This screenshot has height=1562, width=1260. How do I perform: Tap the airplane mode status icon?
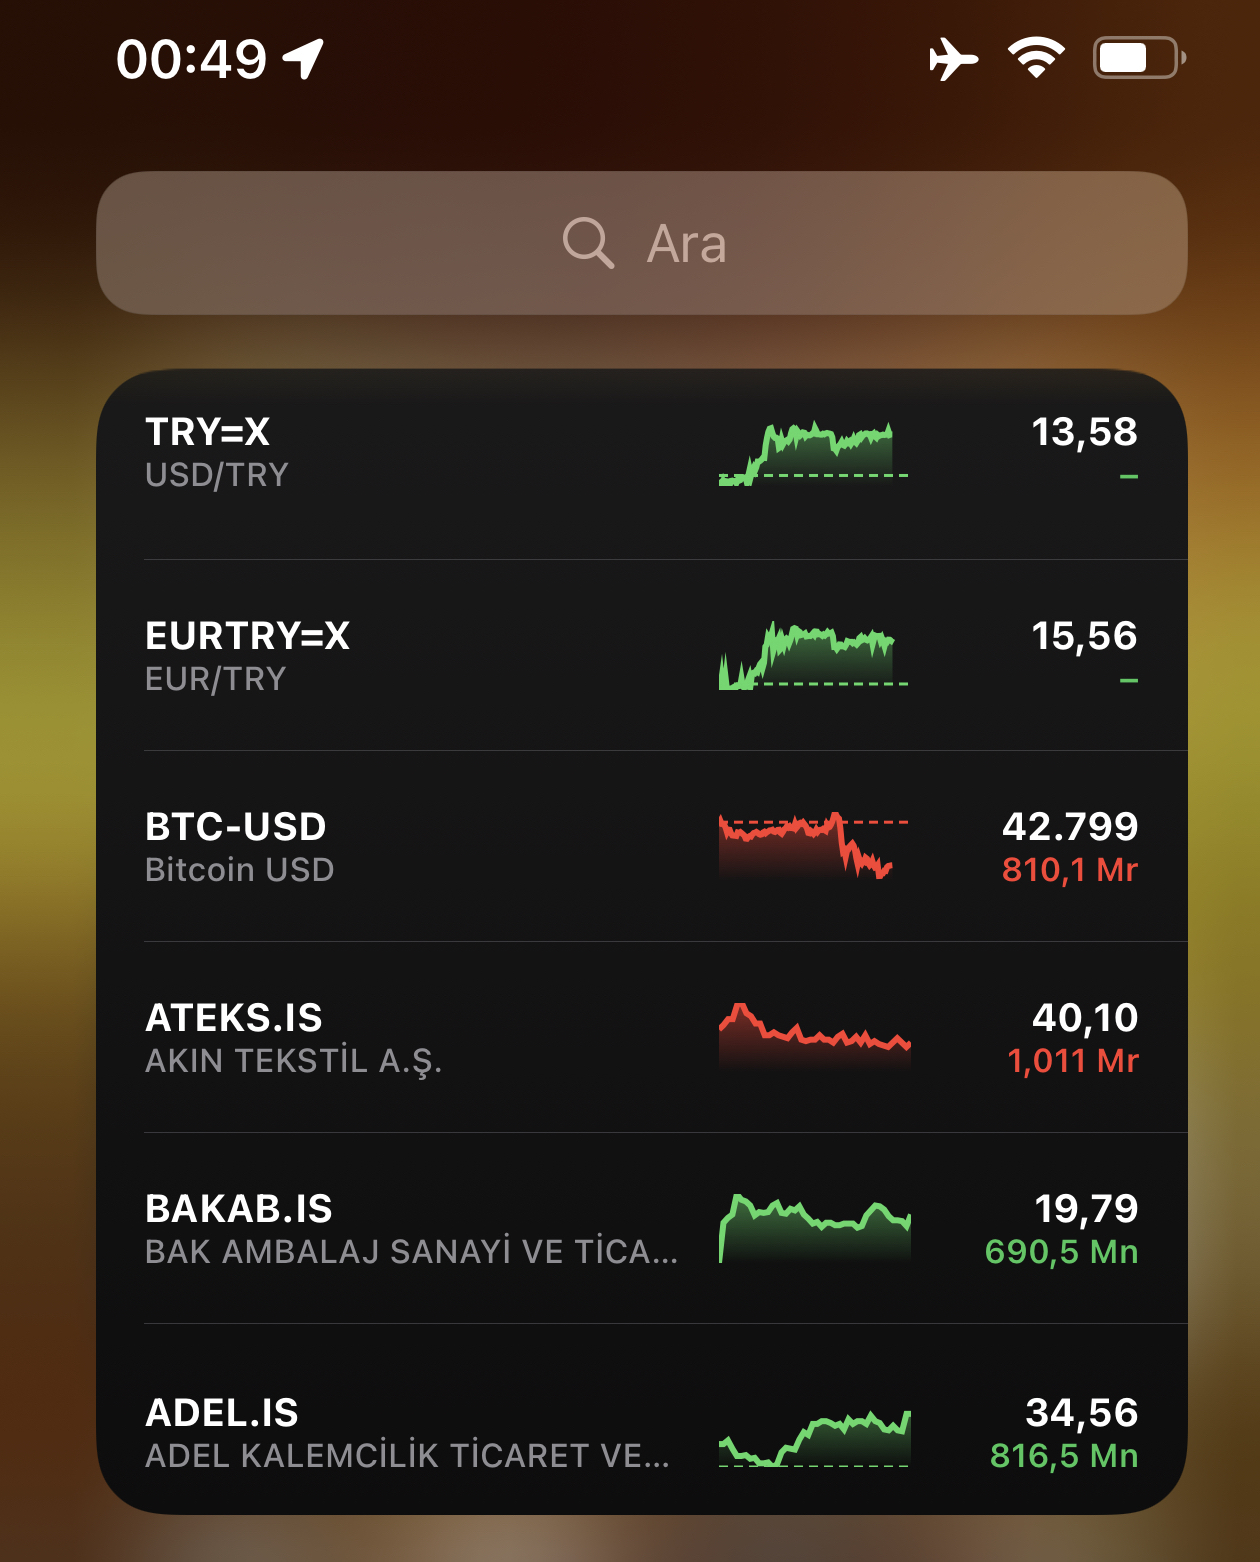(x=953, y=59)
